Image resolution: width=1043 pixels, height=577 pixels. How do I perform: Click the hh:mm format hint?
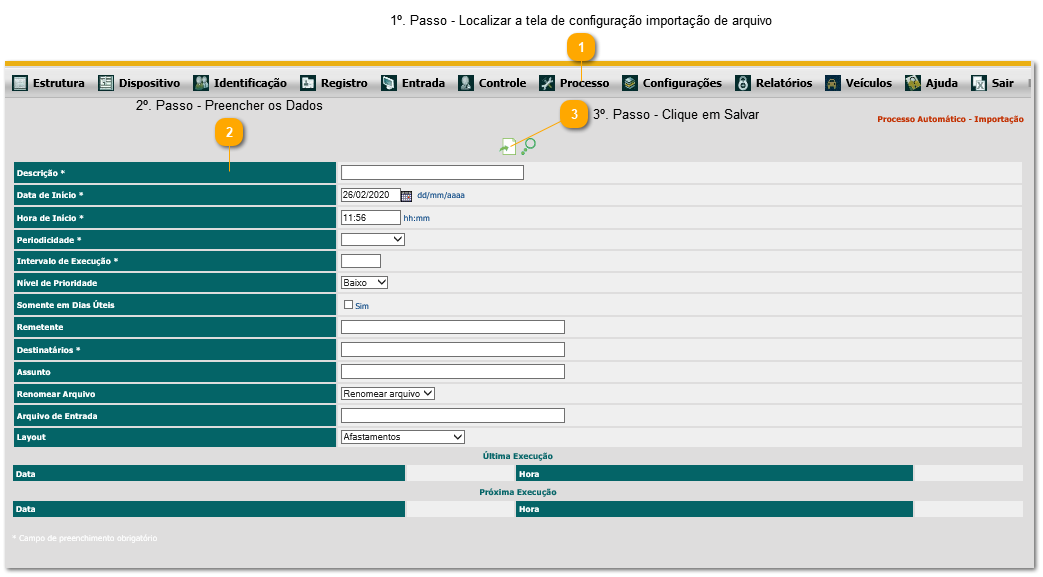point(416,218)
